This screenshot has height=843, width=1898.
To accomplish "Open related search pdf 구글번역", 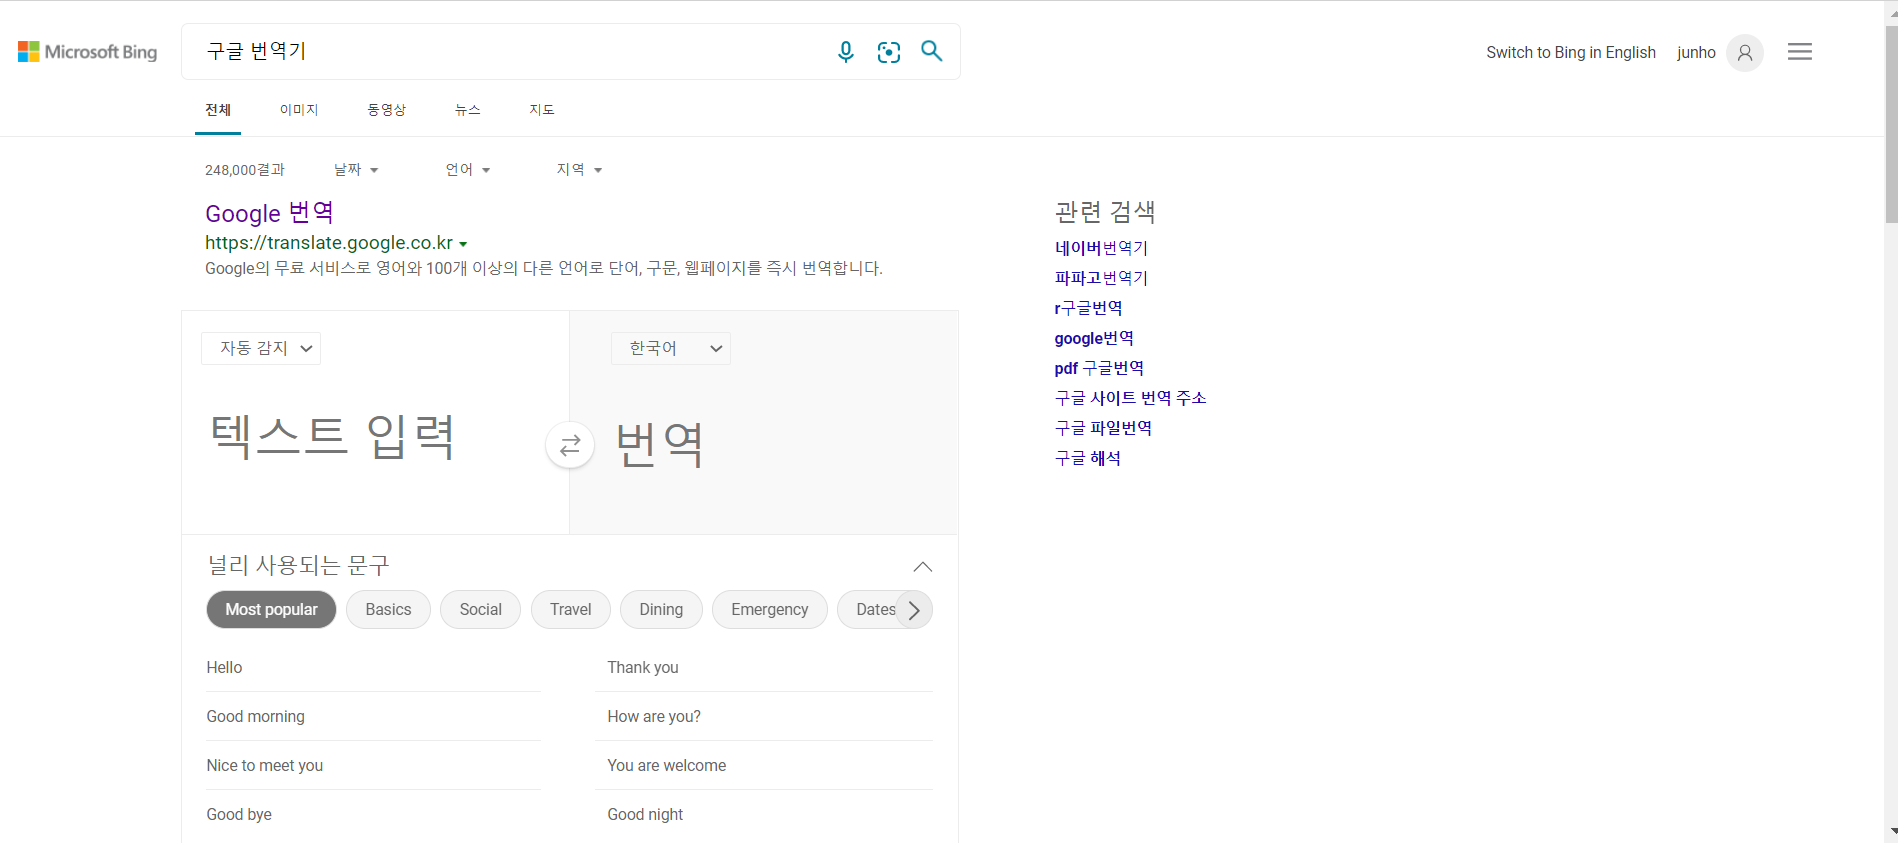I will pos(1099,368).
